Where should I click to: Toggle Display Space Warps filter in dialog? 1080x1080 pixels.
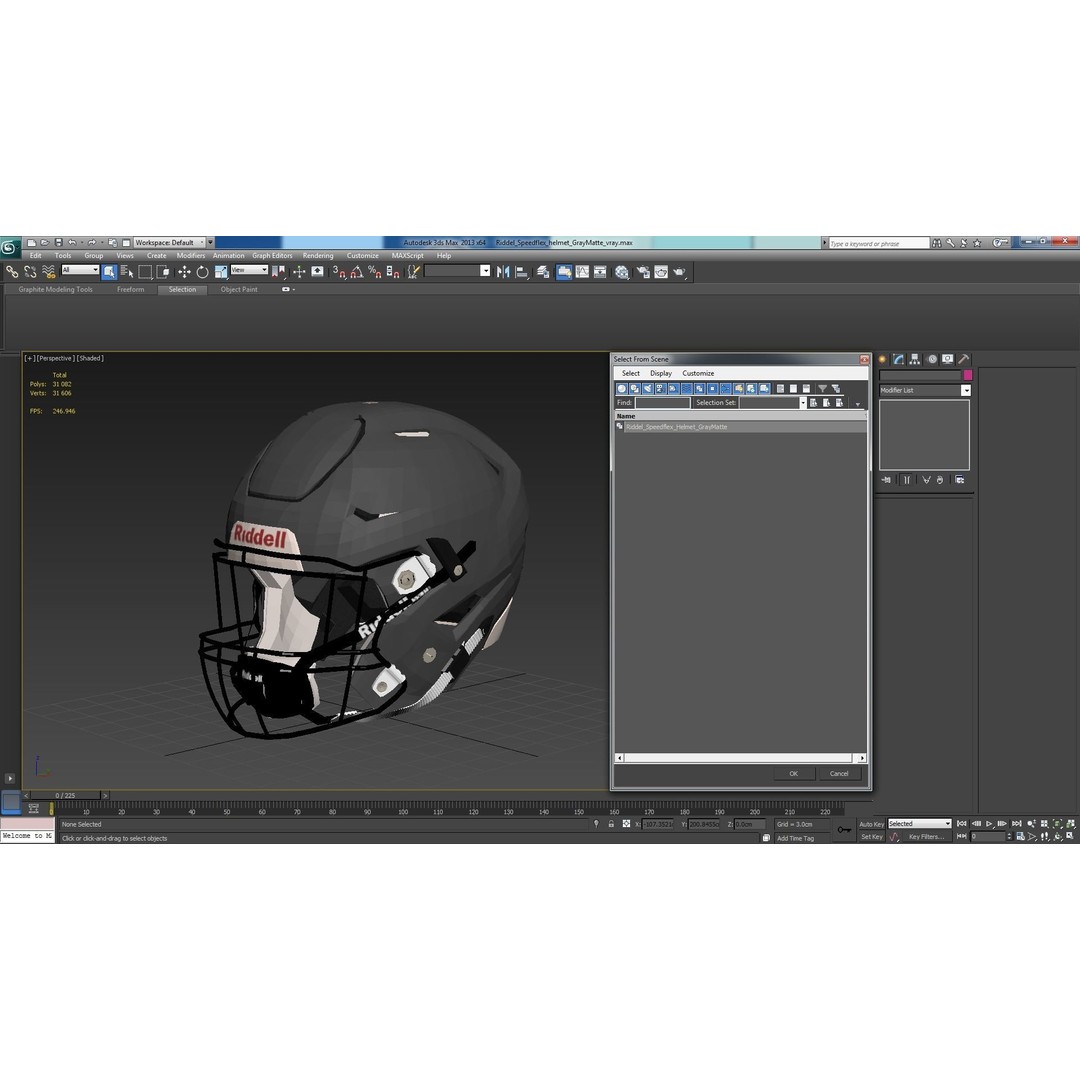click(687, 388)
